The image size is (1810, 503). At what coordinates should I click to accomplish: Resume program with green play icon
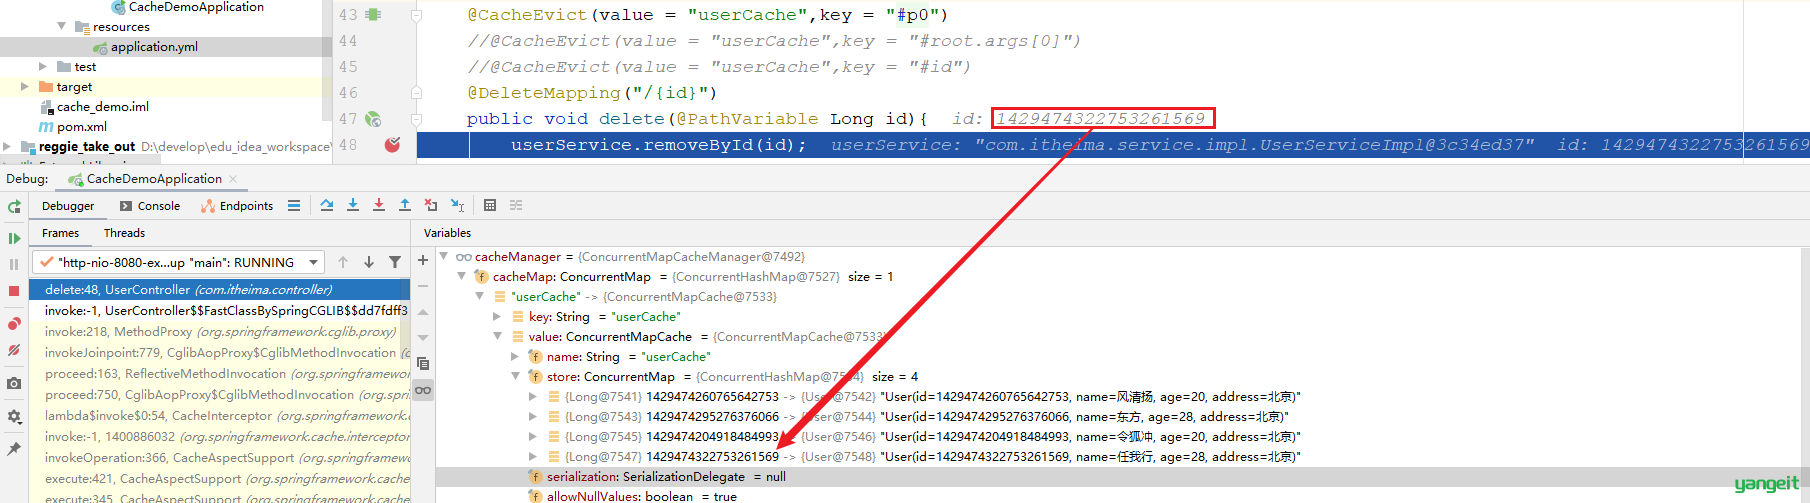[14, 238]
